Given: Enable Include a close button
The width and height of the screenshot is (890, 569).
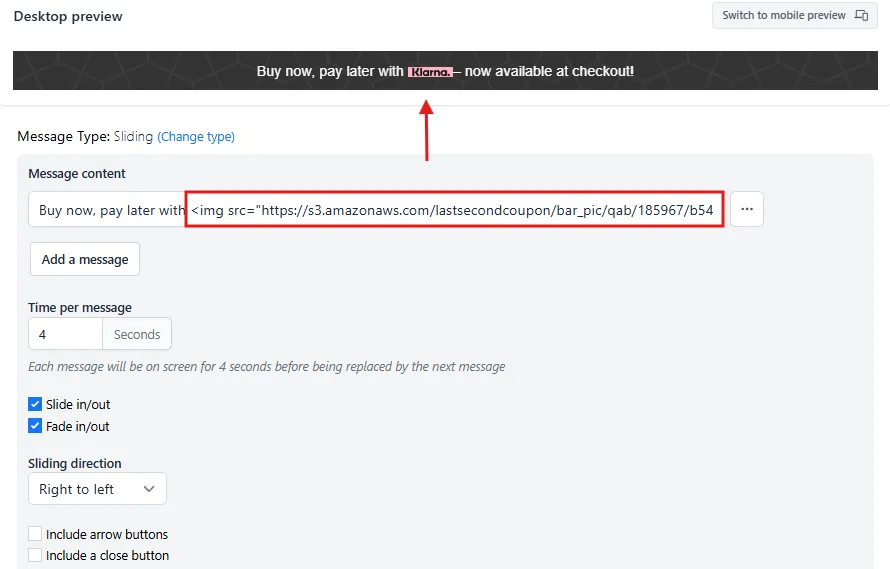Looking at the screenshot, I should click(x=35, y=555).
